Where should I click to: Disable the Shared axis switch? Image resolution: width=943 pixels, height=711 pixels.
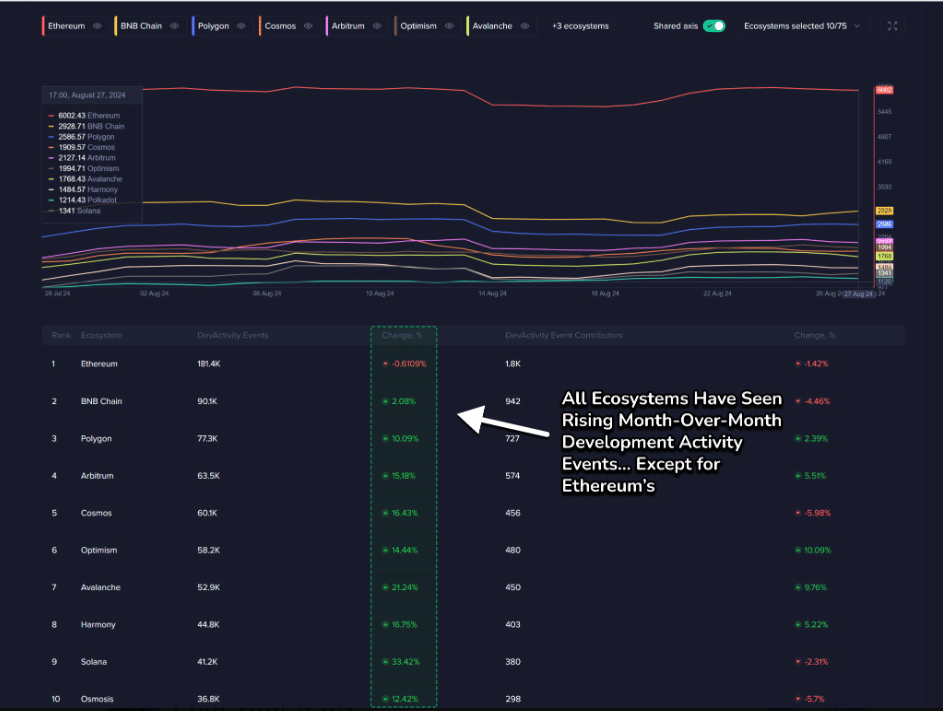[x=714, y=26]
